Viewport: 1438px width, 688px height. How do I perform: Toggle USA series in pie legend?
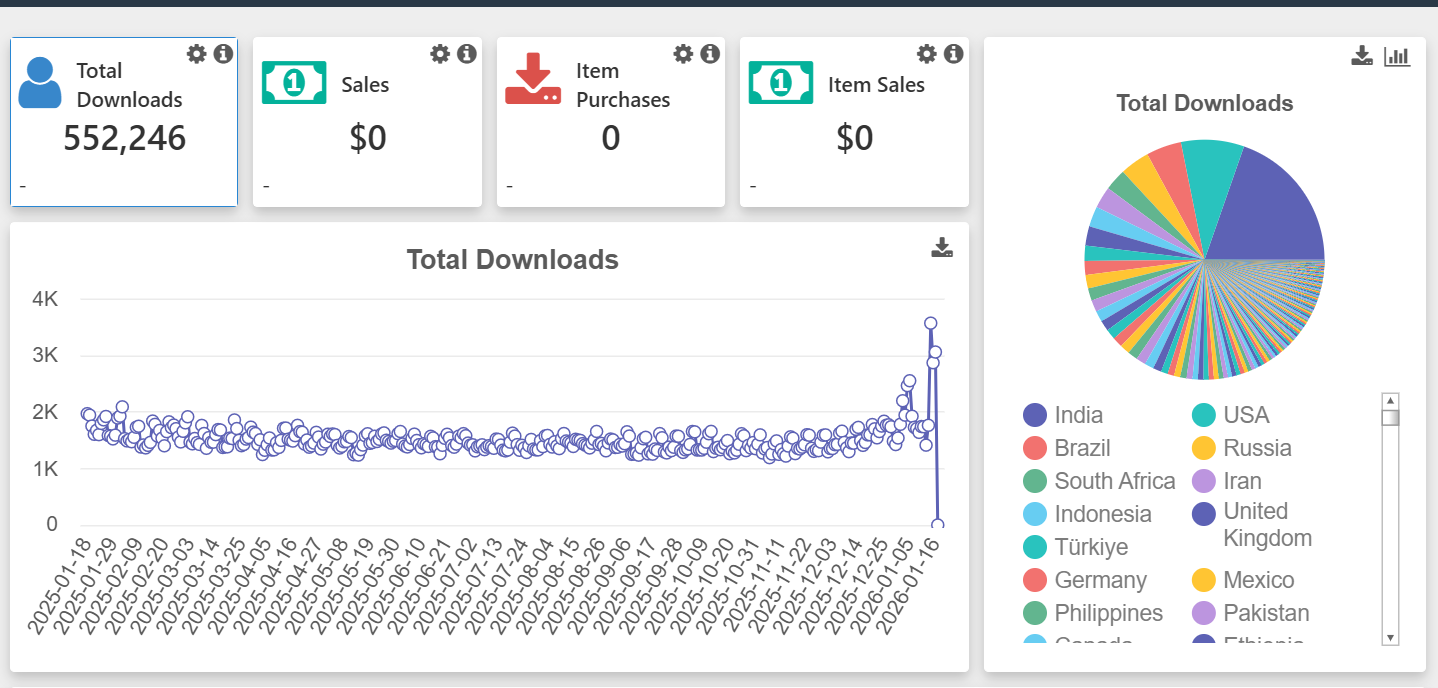click(x=1246, y=415)
